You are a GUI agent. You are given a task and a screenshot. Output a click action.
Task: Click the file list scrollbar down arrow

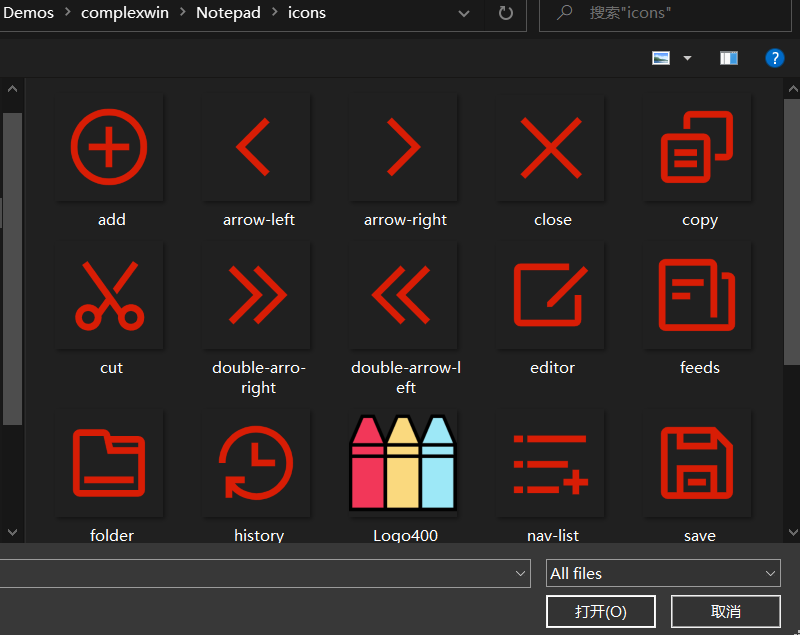[x=793, y=532]
